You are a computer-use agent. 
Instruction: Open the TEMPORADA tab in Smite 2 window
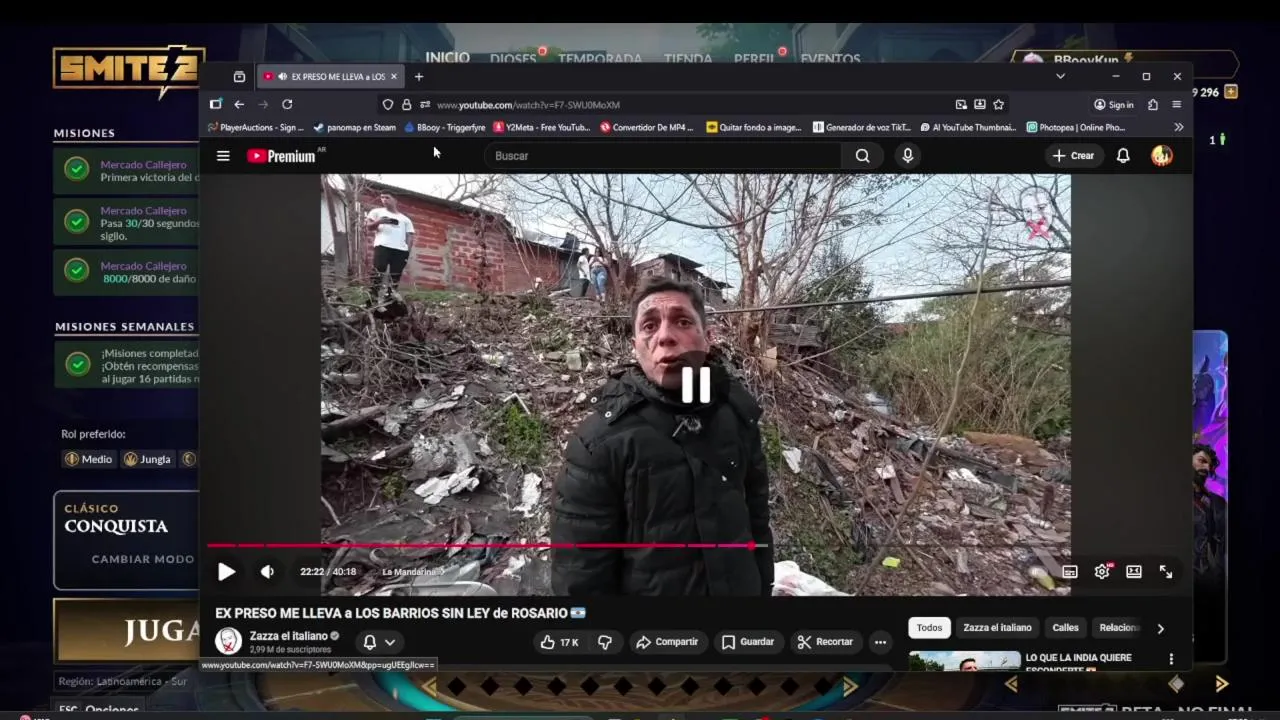600,59
